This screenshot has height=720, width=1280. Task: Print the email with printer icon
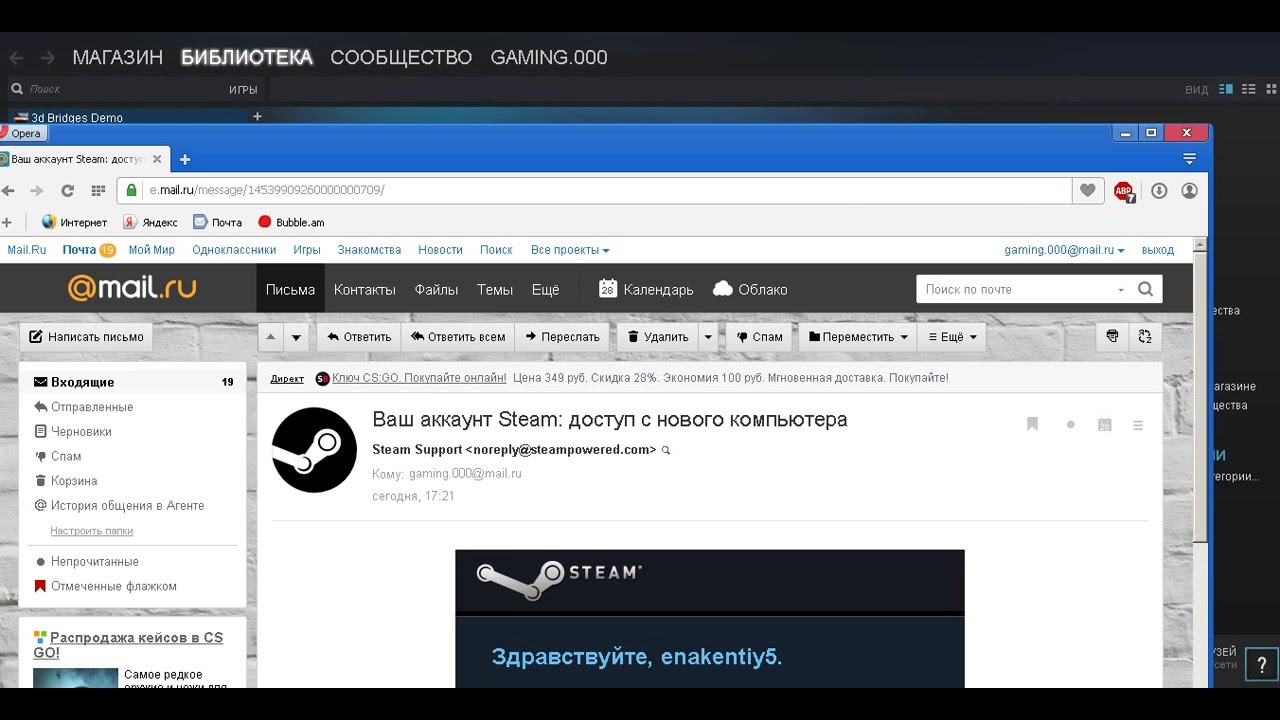click(1112, 337)
